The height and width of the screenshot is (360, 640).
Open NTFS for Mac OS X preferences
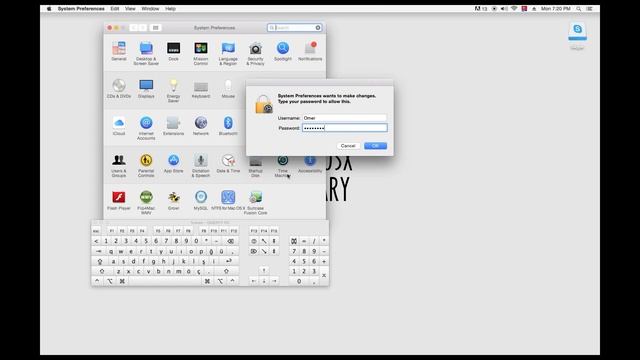point(228,200)
